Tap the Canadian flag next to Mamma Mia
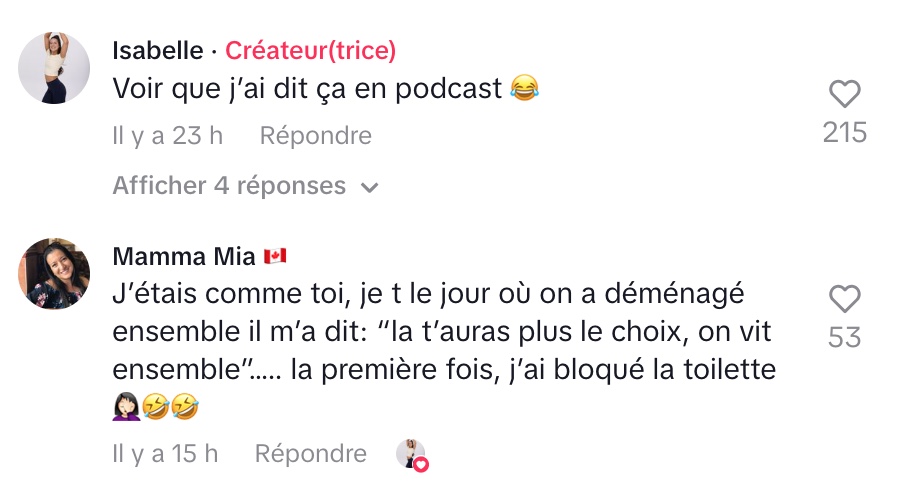Screen dimensions: 900x482 (275, 256)
